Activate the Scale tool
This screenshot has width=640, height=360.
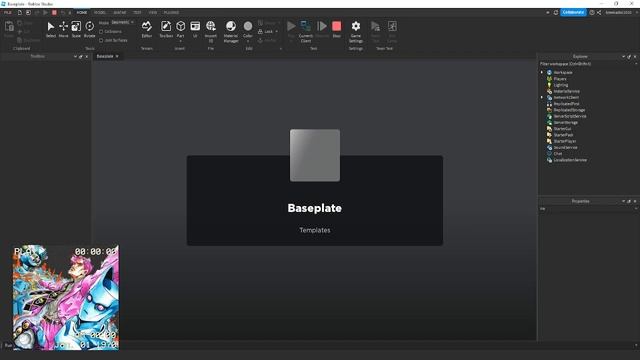click(x=76, y=29)
